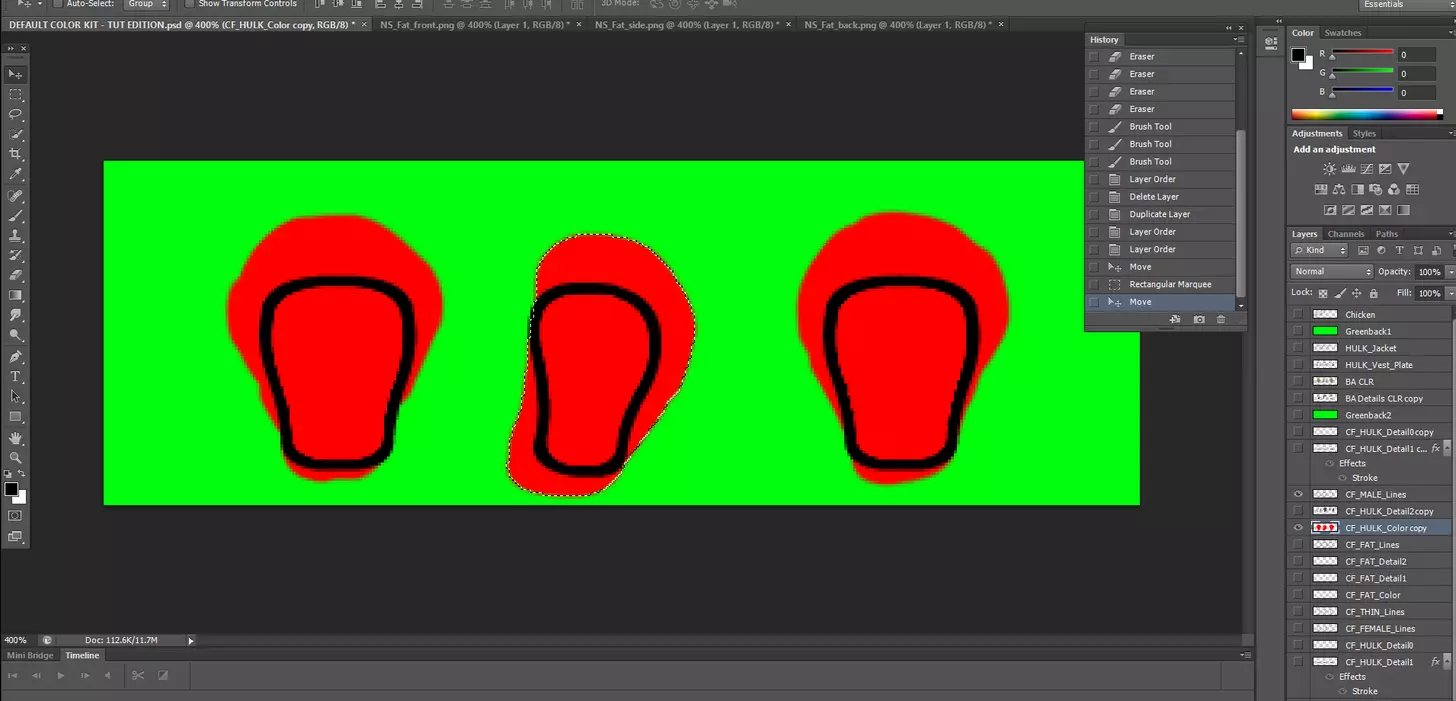Select the Rectangle shape tool
1456x701 pixels.
(15, 417)
